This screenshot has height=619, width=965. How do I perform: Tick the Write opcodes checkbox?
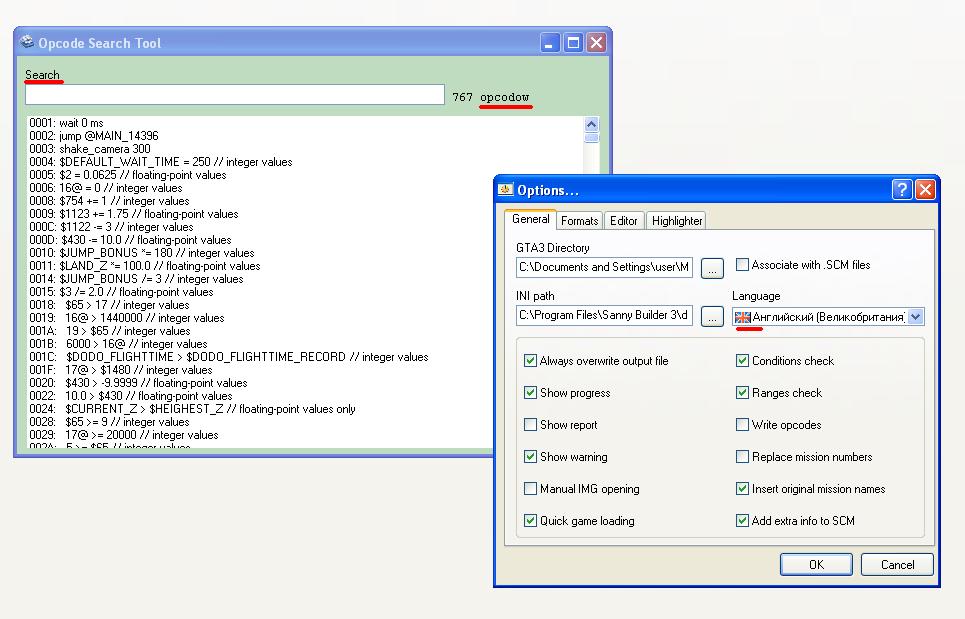point(743,425)
